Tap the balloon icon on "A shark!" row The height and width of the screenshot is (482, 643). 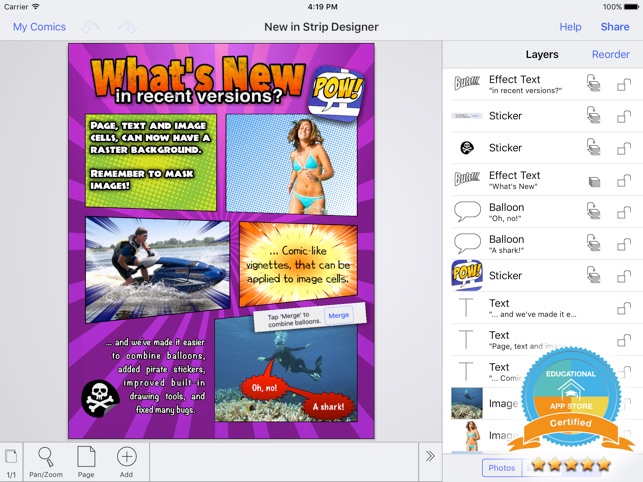coord(467,244)
